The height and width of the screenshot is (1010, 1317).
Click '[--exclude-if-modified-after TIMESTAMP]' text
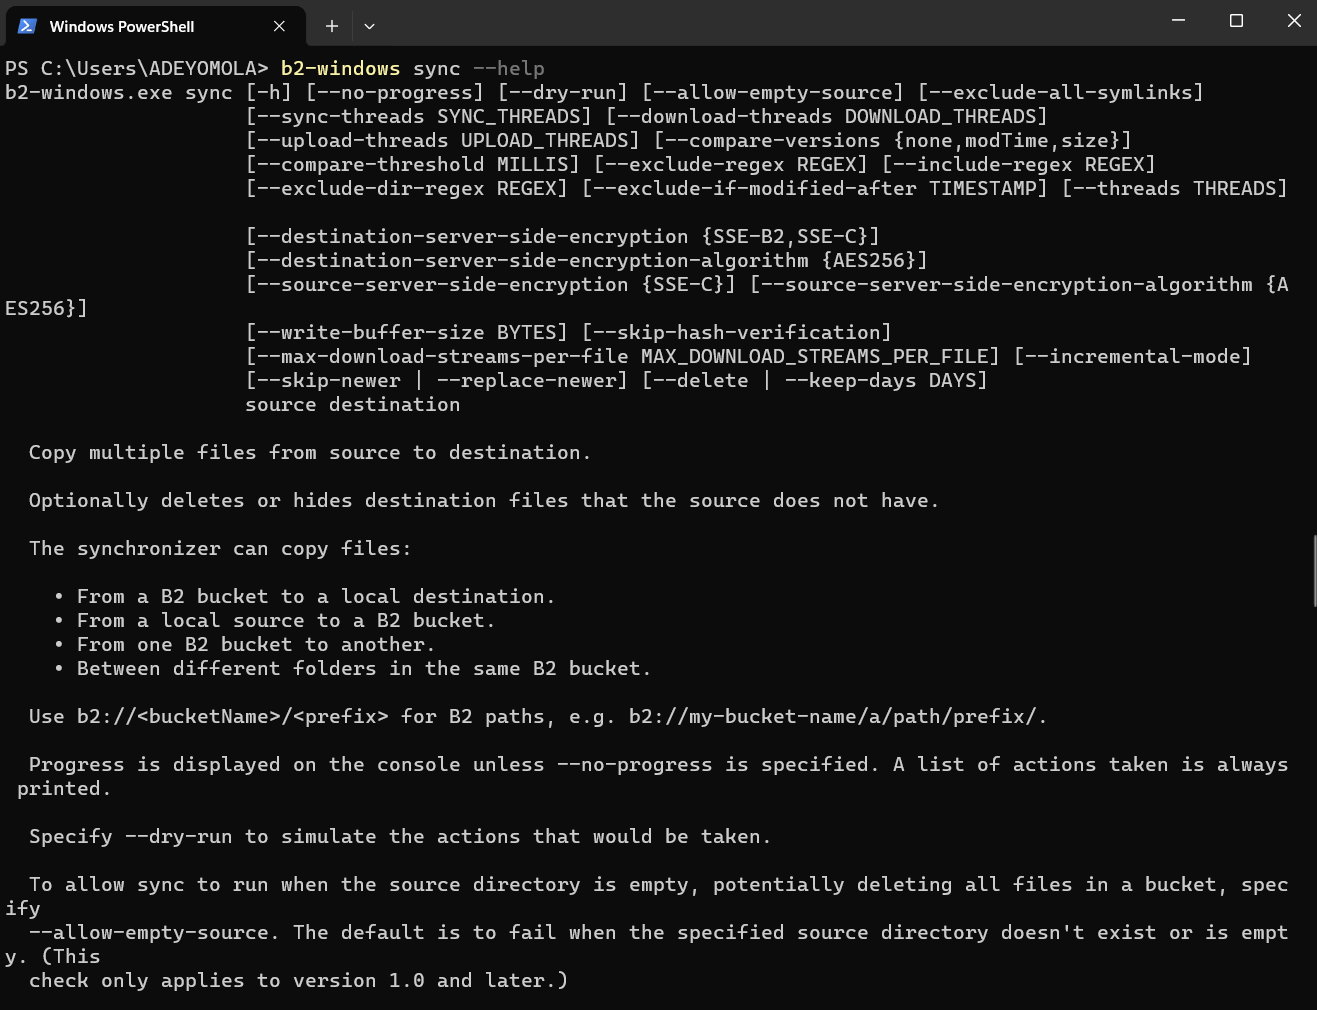click(815, 188)
